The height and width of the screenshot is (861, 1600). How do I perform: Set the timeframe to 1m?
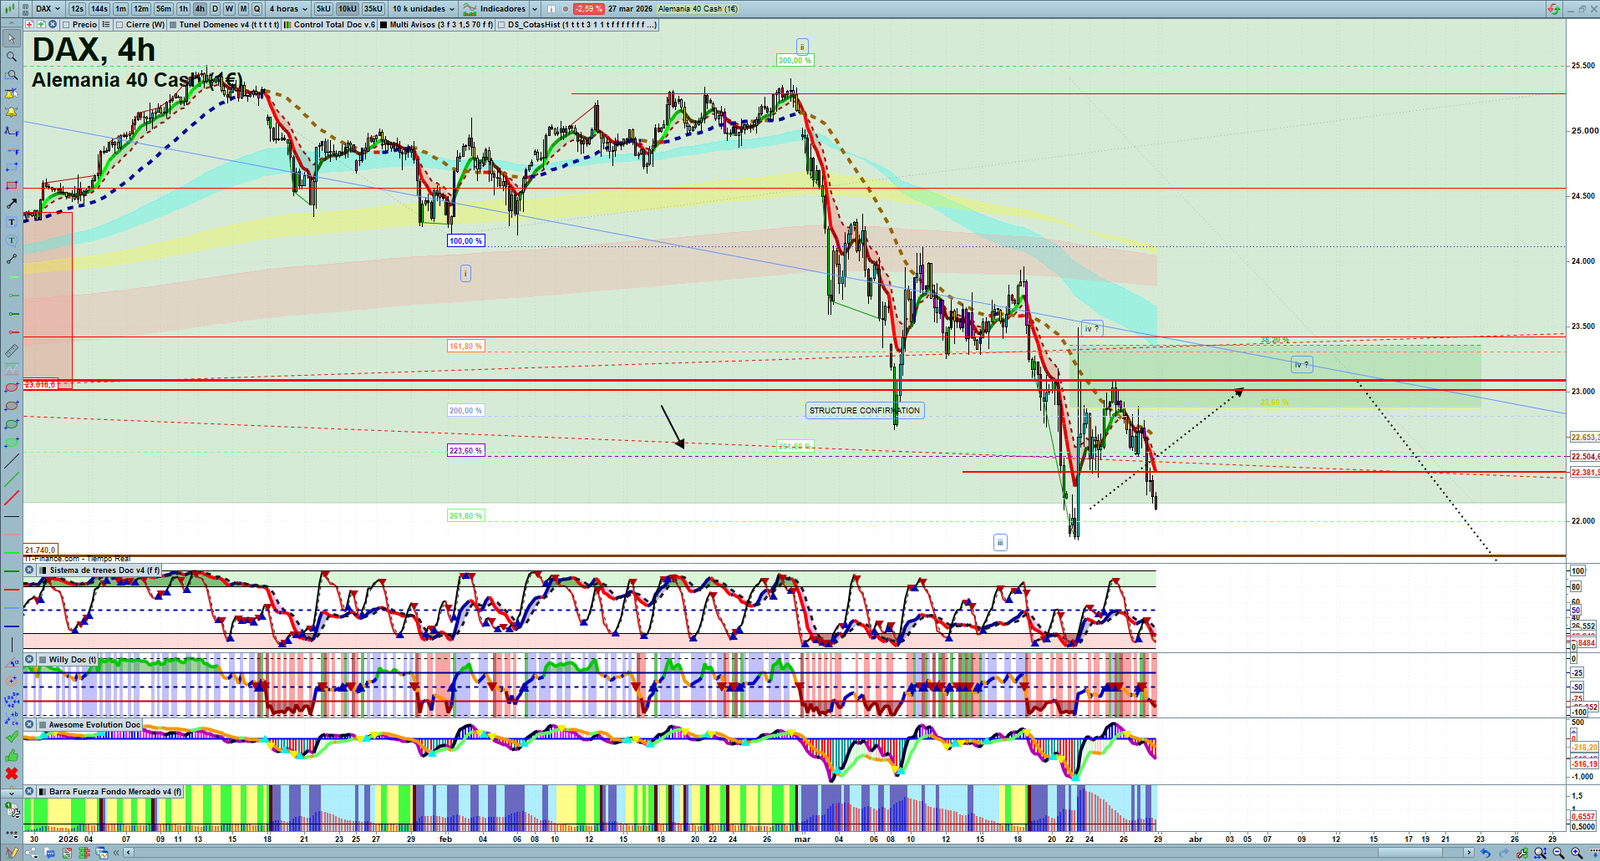click(121, 9)
